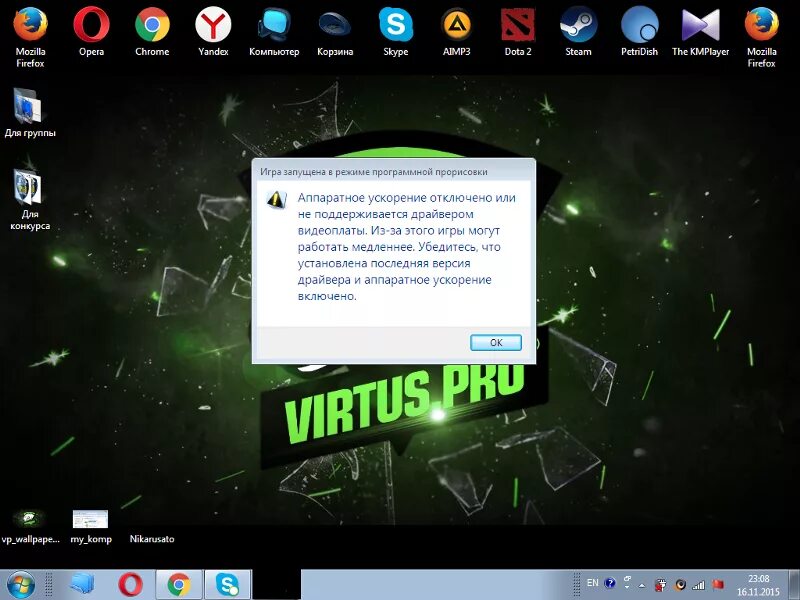Select the Steam desktop shortcut
The width and height of the screenshot is (800, 600).
[x=578, y=32]
